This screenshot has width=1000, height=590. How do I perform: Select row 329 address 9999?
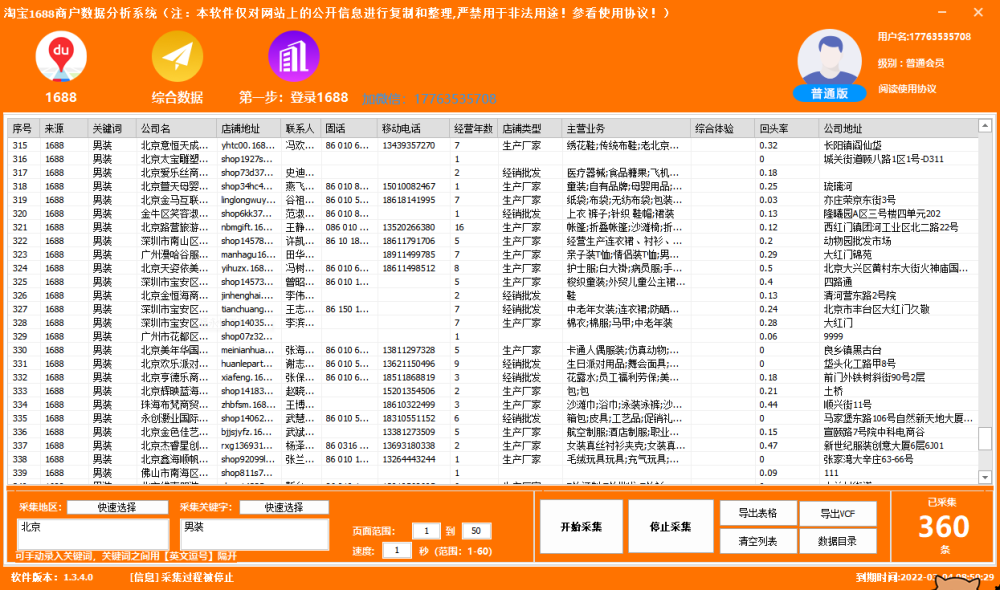tap(833, 336)
